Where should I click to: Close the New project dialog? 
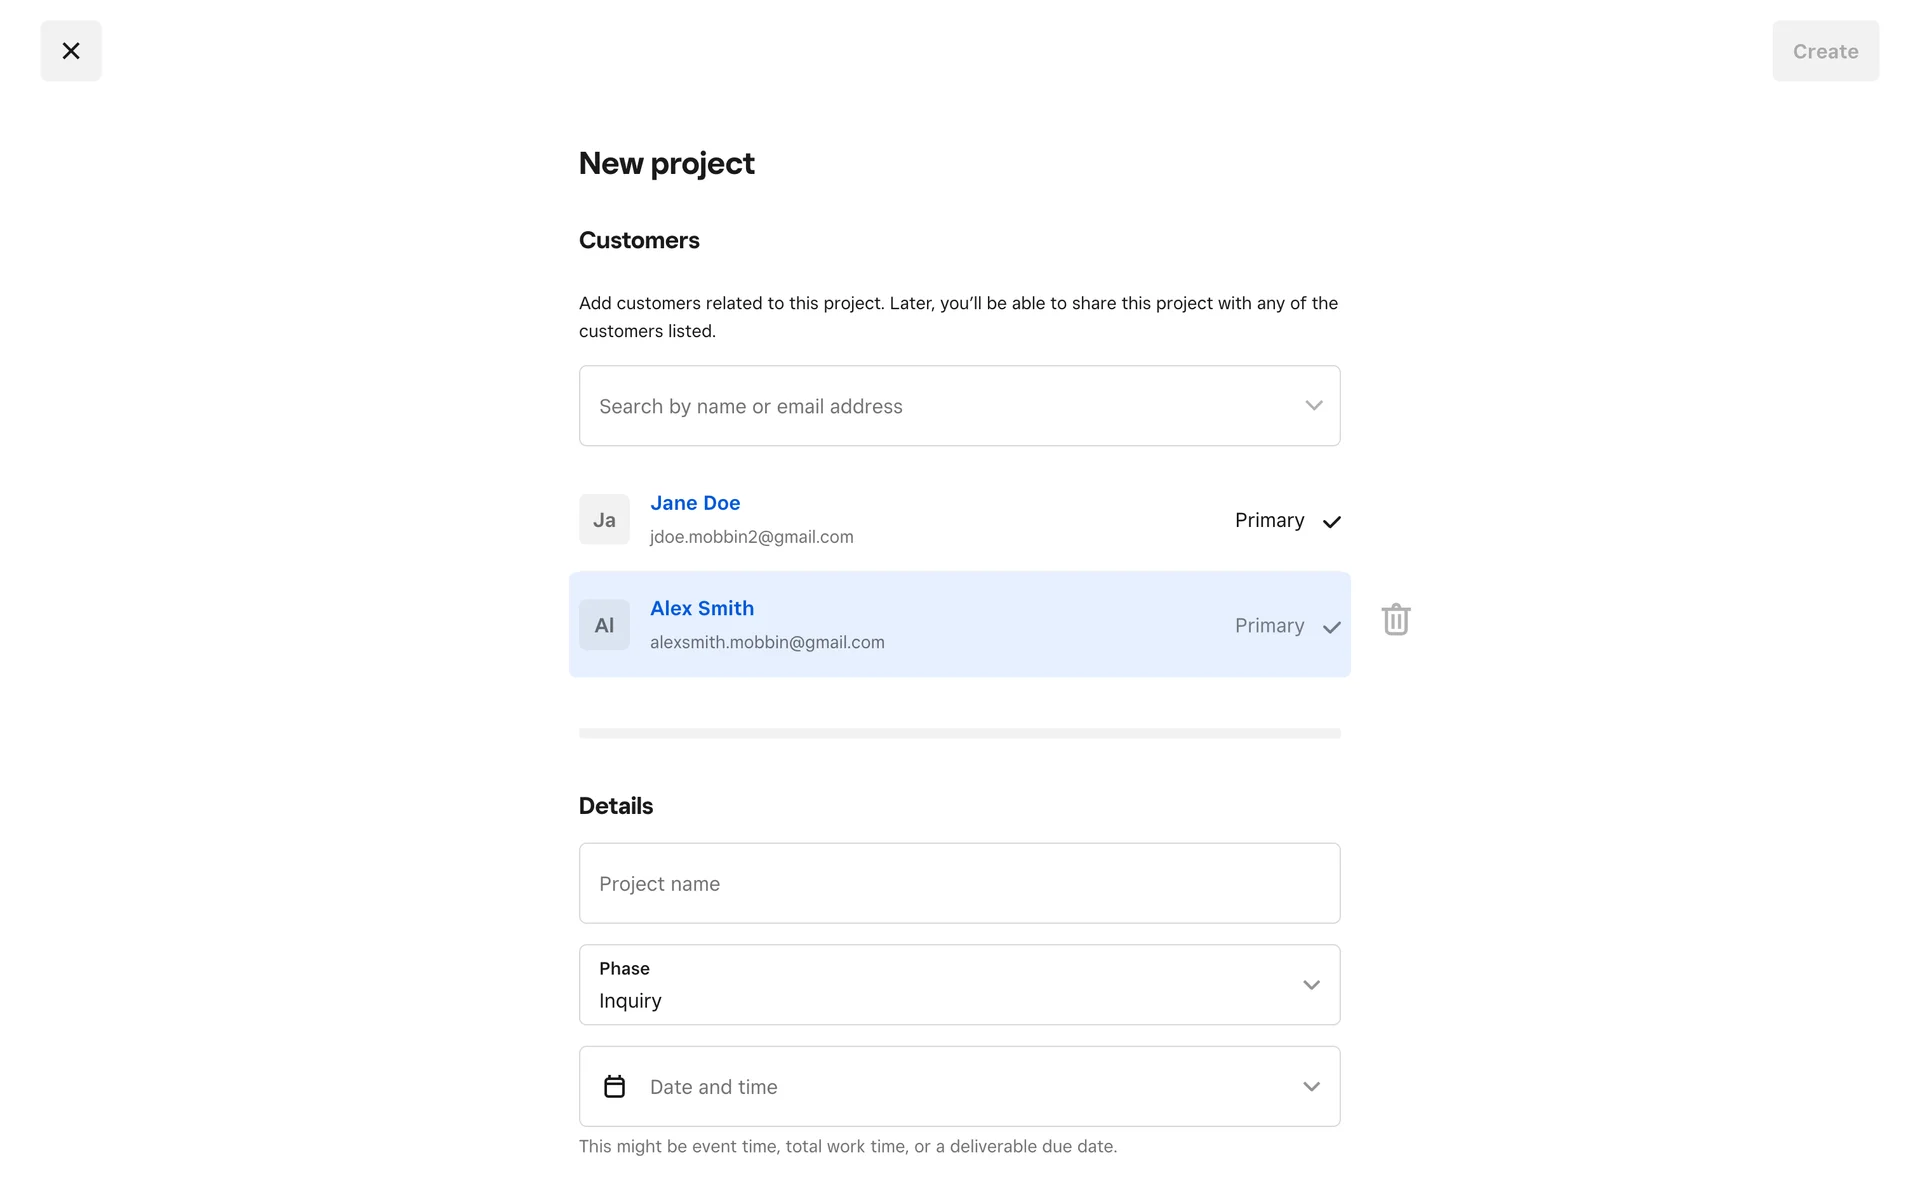coord(71,51)
